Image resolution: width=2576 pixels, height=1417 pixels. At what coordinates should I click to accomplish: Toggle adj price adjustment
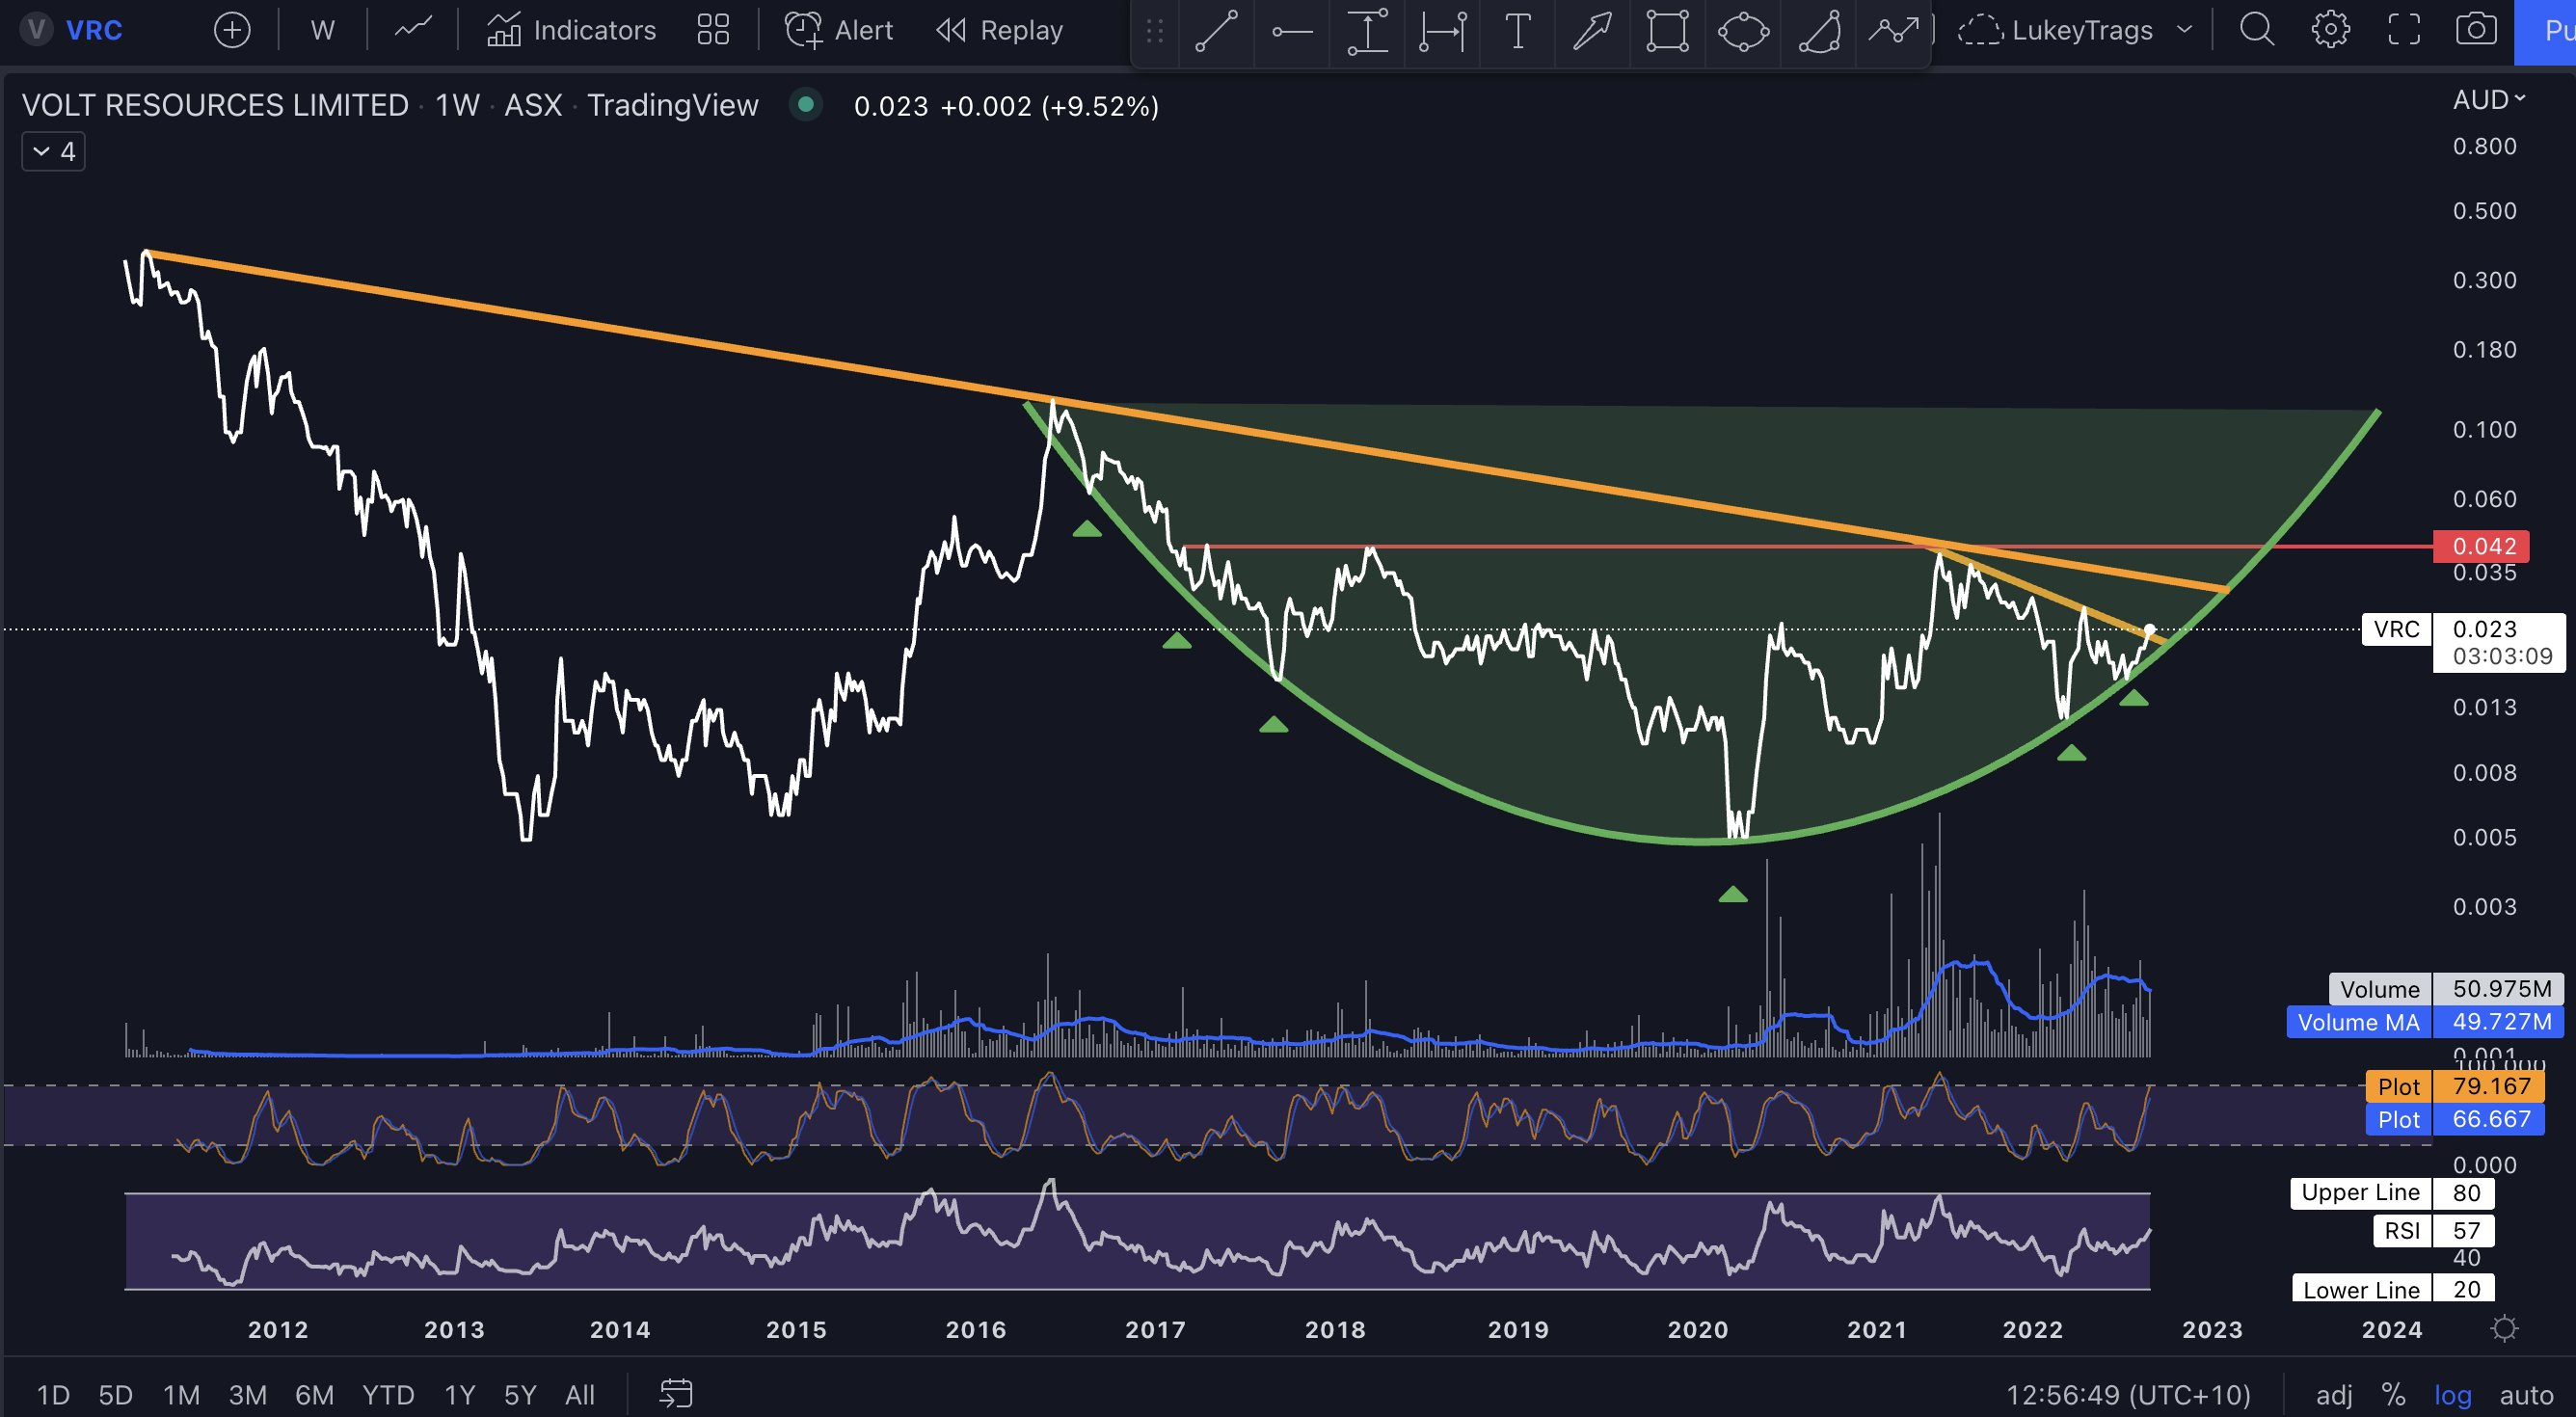pyautogui.click(x=2334, y=1394)
